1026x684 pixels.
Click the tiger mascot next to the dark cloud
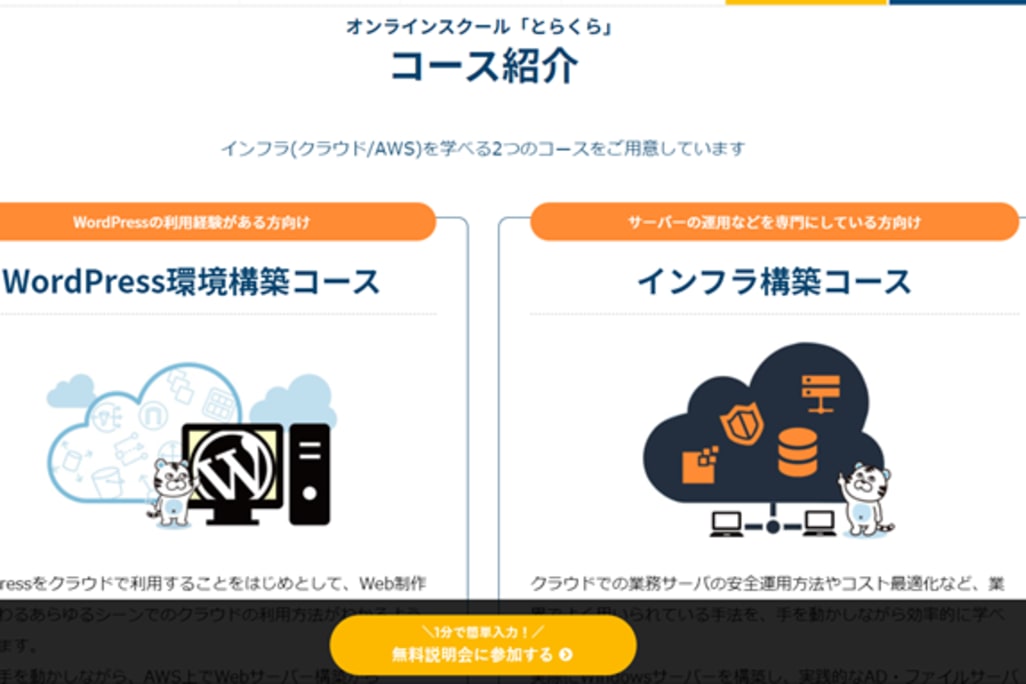[x=866, y=499]
